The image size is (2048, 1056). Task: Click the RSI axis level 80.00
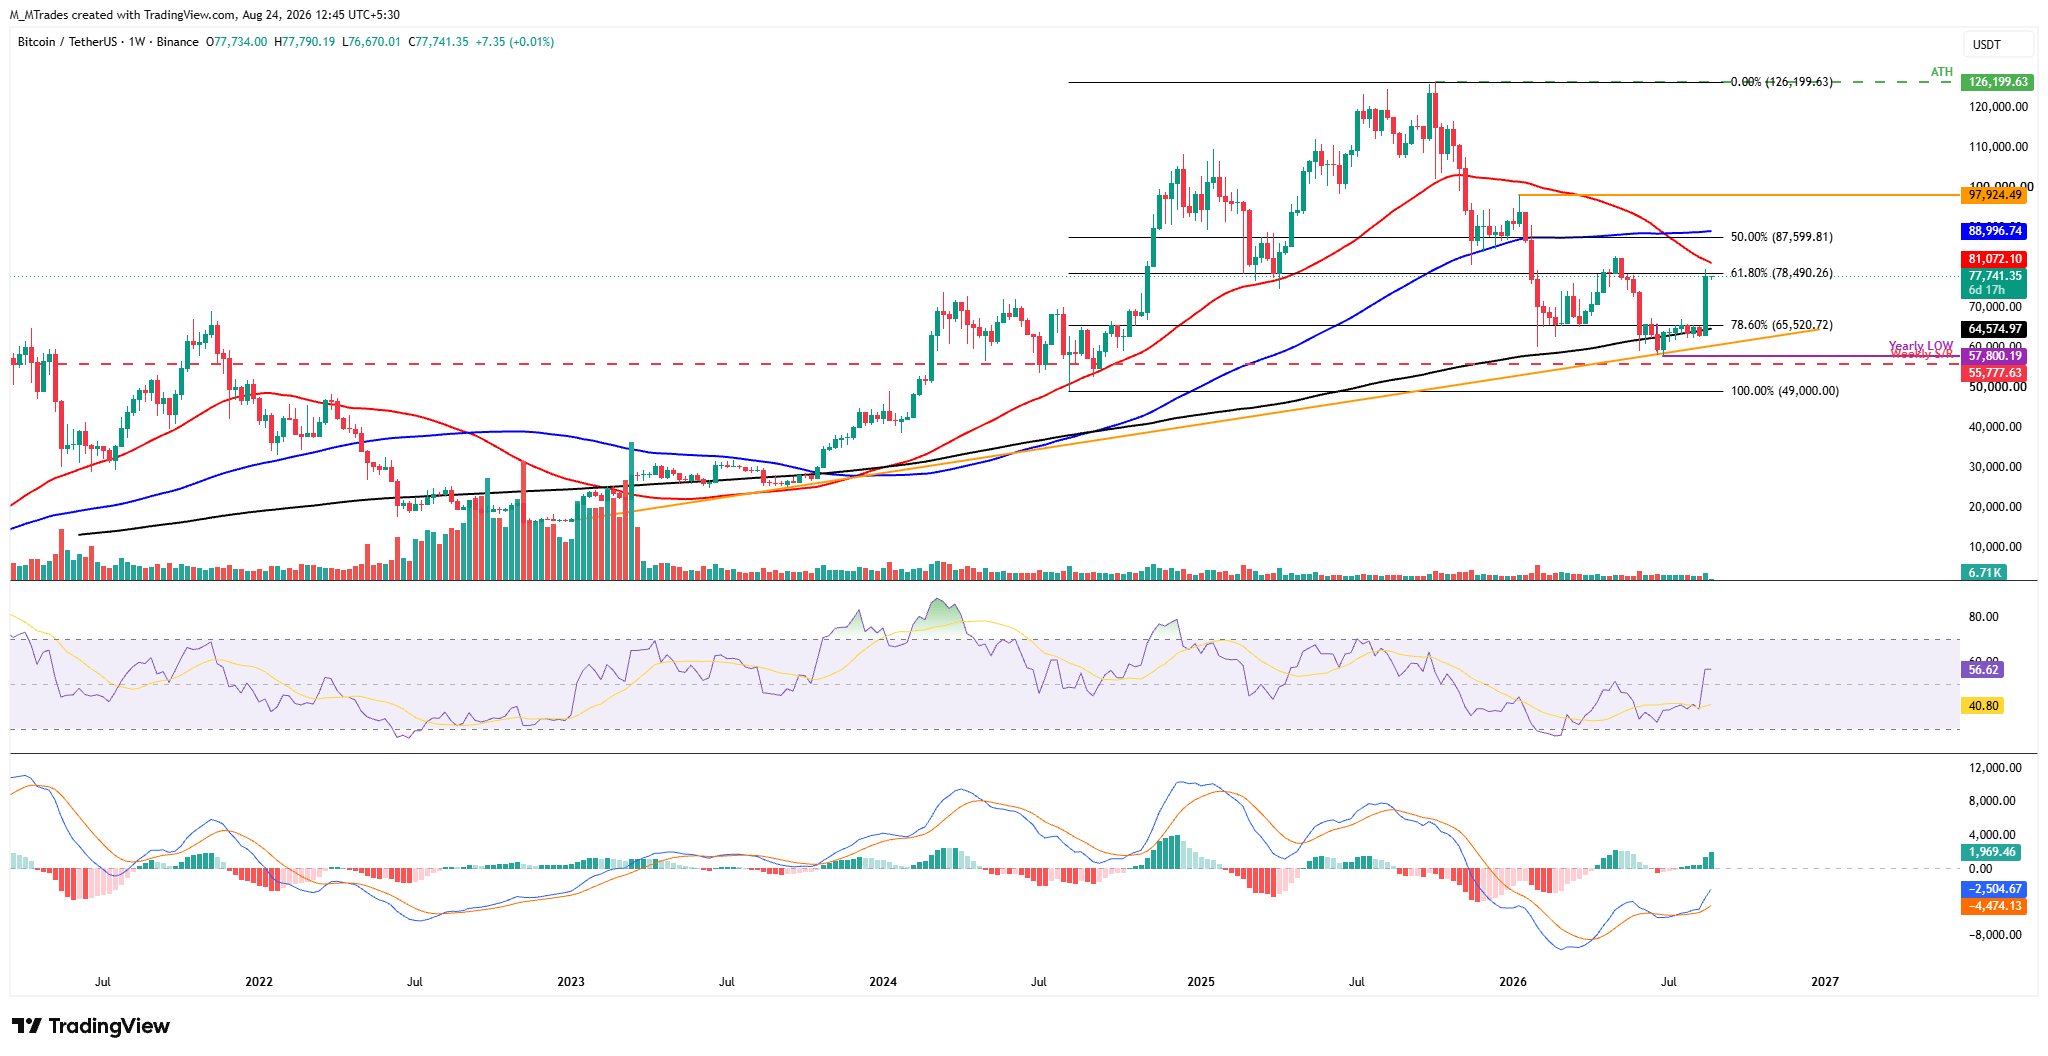(1984, 617)
